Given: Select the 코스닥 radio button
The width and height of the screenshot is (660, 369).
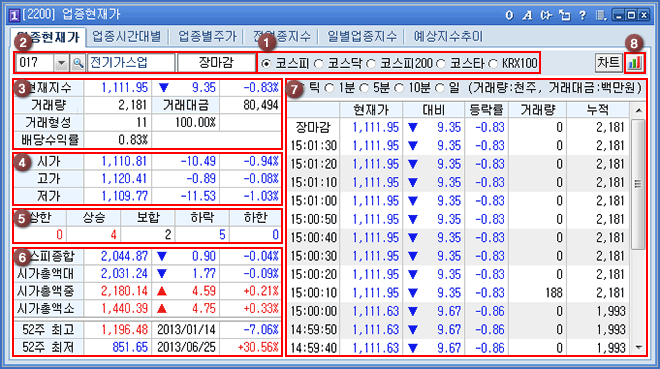Looking at the screenshot, I should pyautogui.click(x=319, y=64).
